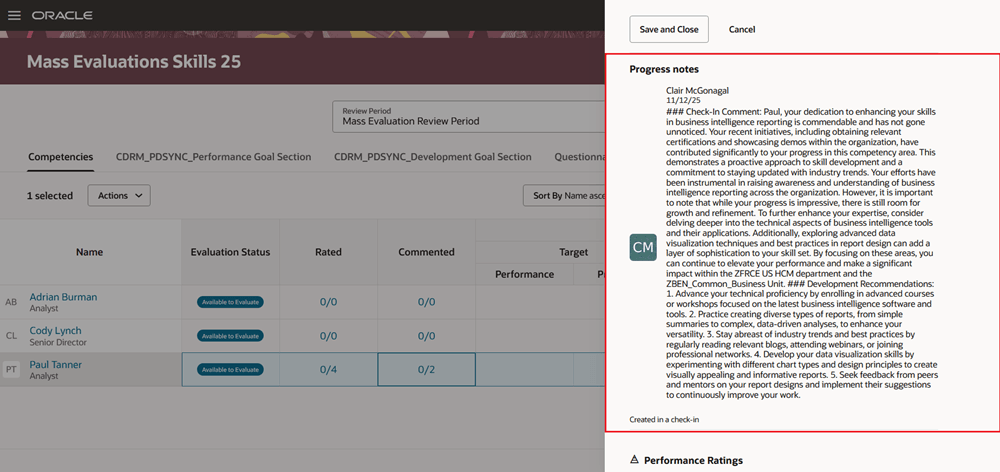Click Save and Close button

click(669, 29)
